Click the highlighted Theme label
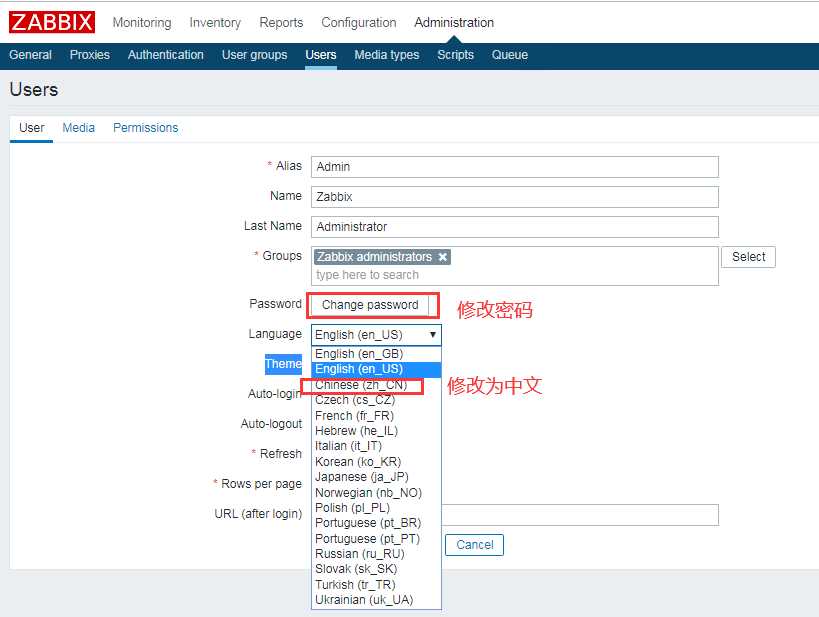Viewport: 819px width, 617px height. (283, 364)
